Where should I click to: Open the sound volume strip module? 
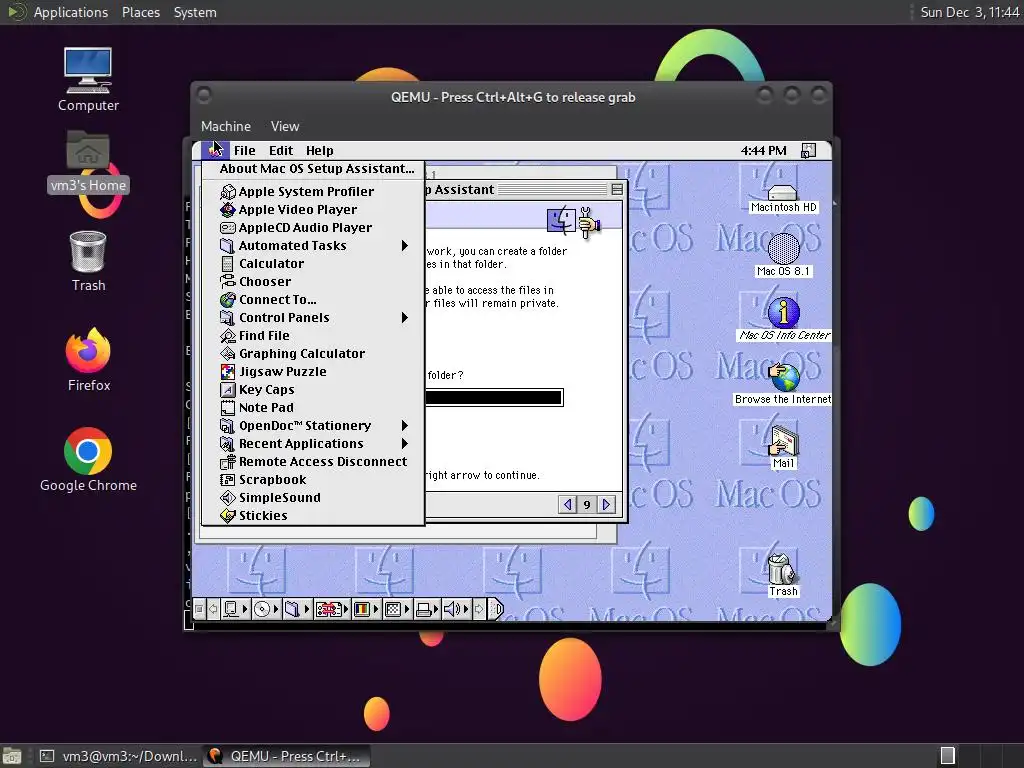point(456,609)
